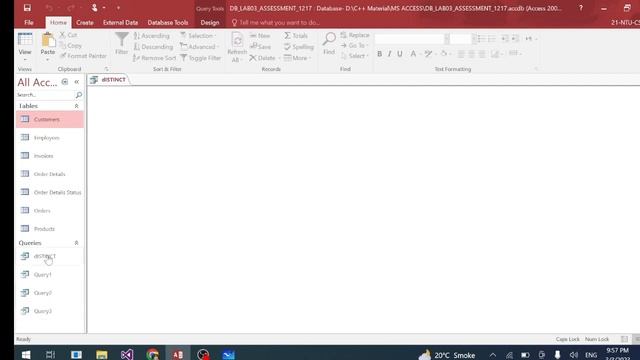The height and width of the screenshot is (360, 640).
Task: Open the Advanced filter dropdown
Action: [x=200, y=47]
